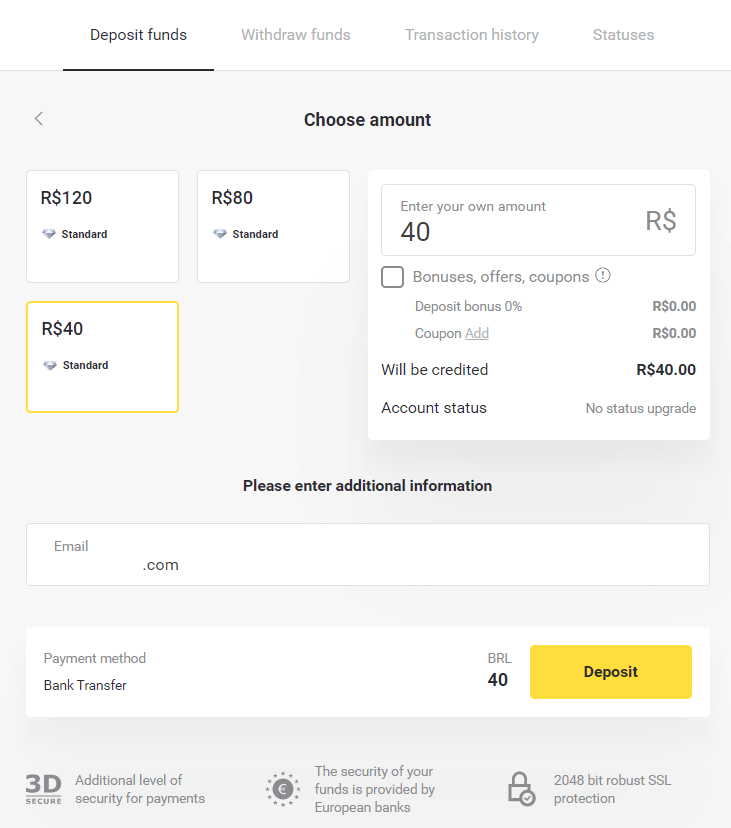Viewport: 731px width, 828px height.
Task: Open the Statuses tab
Action: (x=623, y=34)
